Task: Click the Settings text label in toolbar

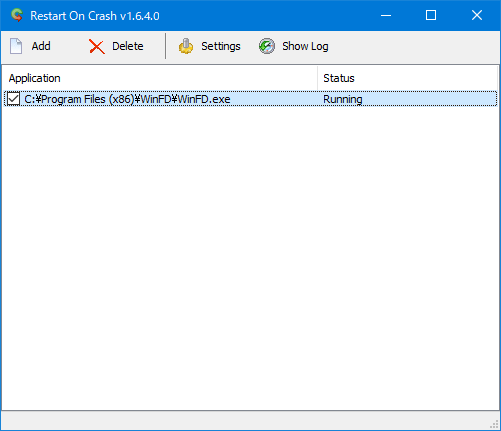Action: [x=221, y=46]
